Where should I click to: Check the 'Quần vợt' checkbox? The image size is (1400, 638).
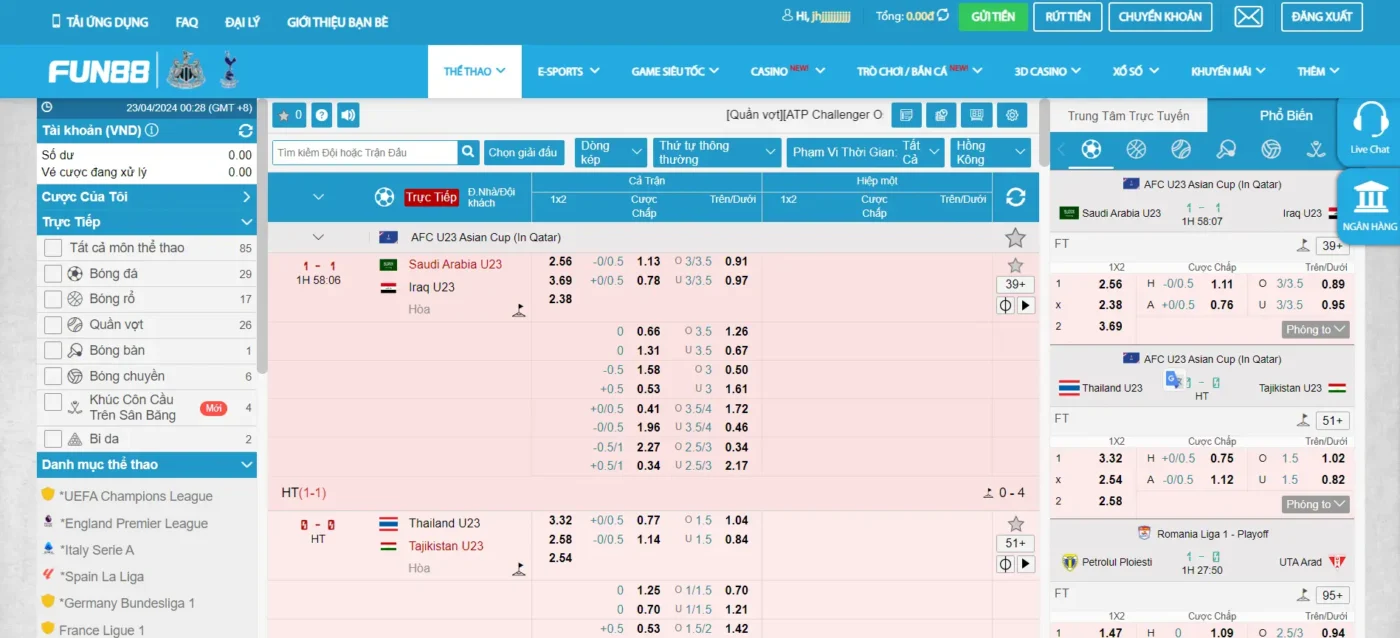pyautogui.click(x=53, y=325)
